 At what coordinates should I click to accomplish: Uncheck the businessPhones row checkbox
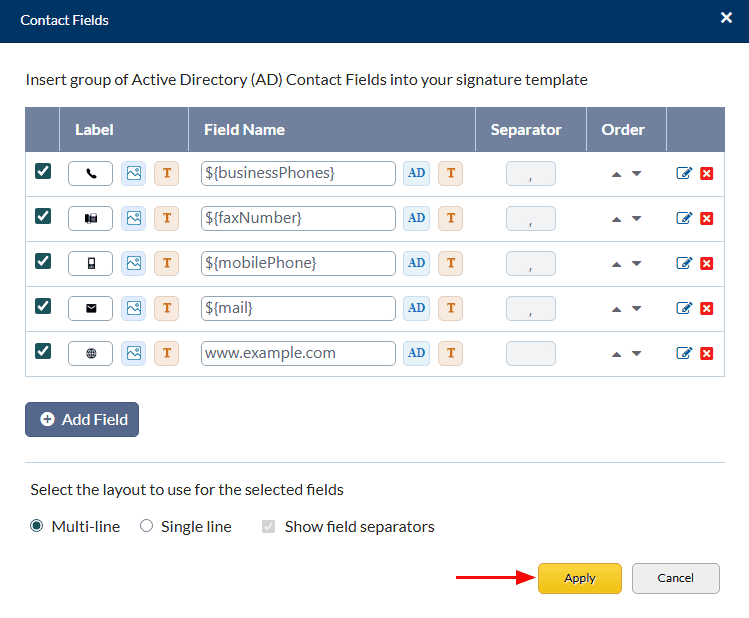click(43, 171)
